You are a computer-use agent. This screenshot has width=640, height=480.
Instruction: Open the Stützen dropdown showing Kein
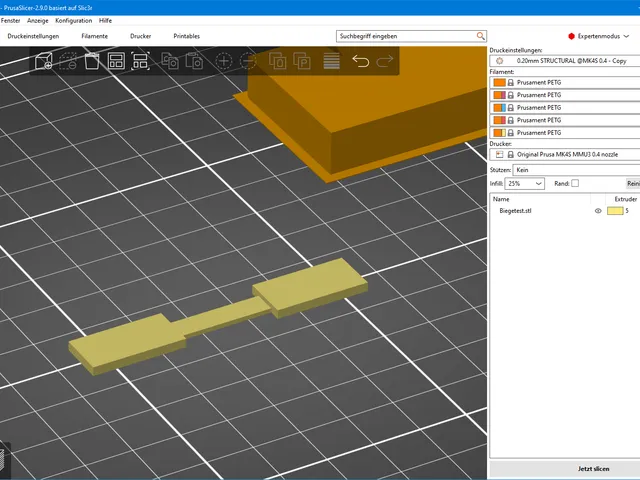576,170
